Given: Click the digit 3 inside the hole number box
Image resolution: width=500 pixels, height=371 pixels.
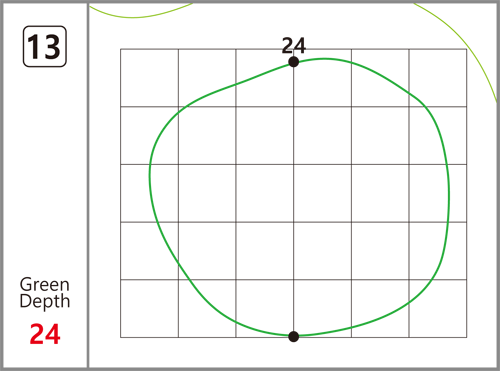Looking at the screenshot, I should (52, 47).
